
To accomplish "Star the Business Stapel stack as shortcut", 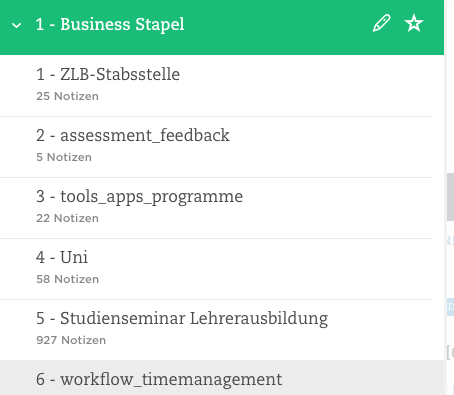I will point(414,23).
